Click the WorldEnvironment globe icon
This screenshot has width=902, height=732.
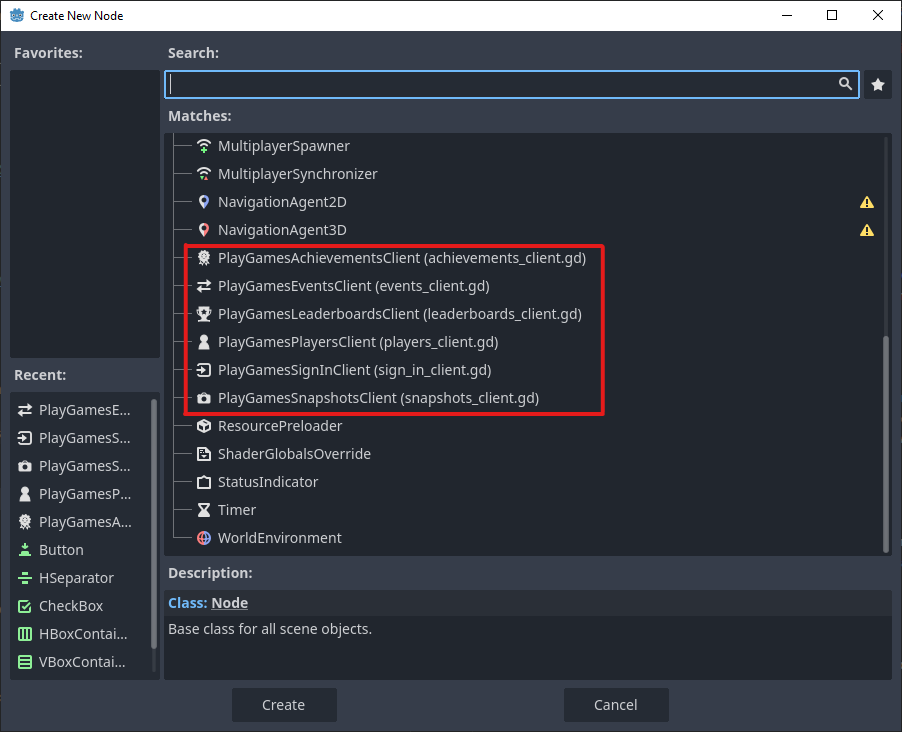click(204, 538)
